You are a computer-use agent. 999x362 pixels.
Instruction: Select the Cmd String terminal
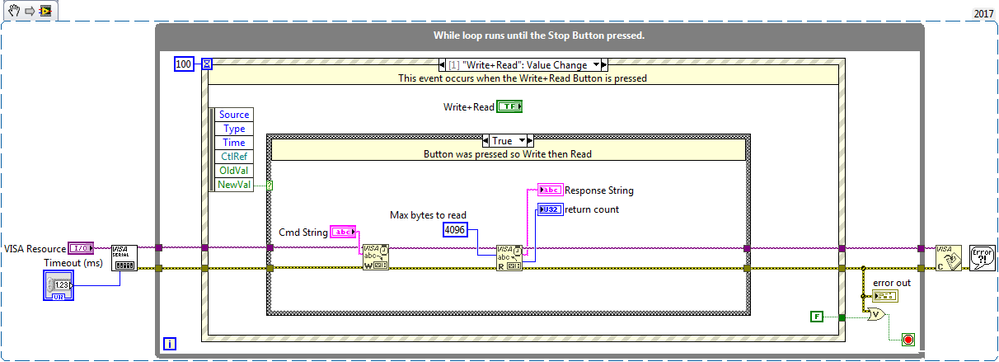[x=342, y=233]
